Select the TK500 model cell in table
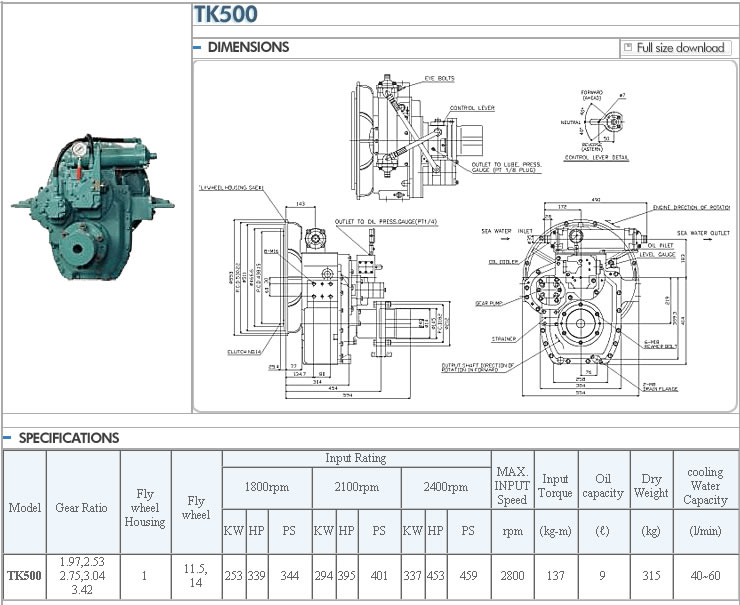The height and width of the screenshot is (605, 740). coord(25,576)
